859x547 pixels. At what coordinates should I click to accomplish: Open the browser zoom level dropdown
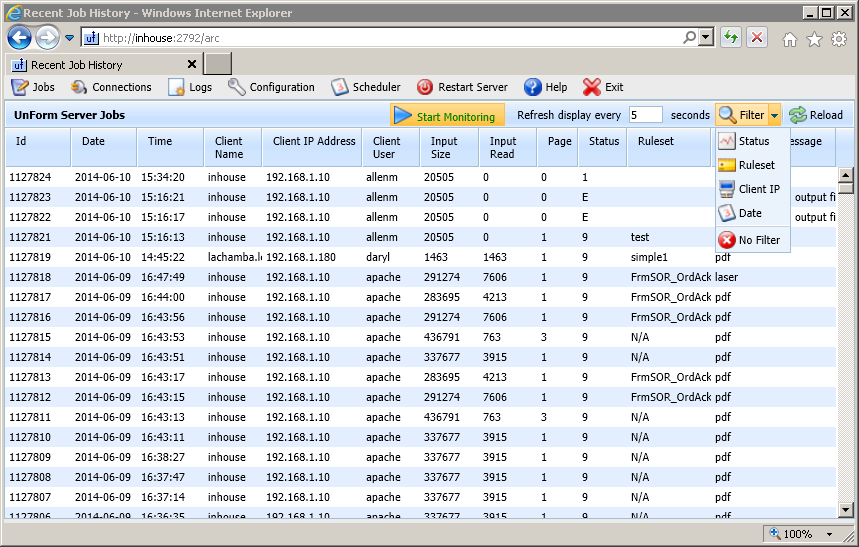(829, 534)
